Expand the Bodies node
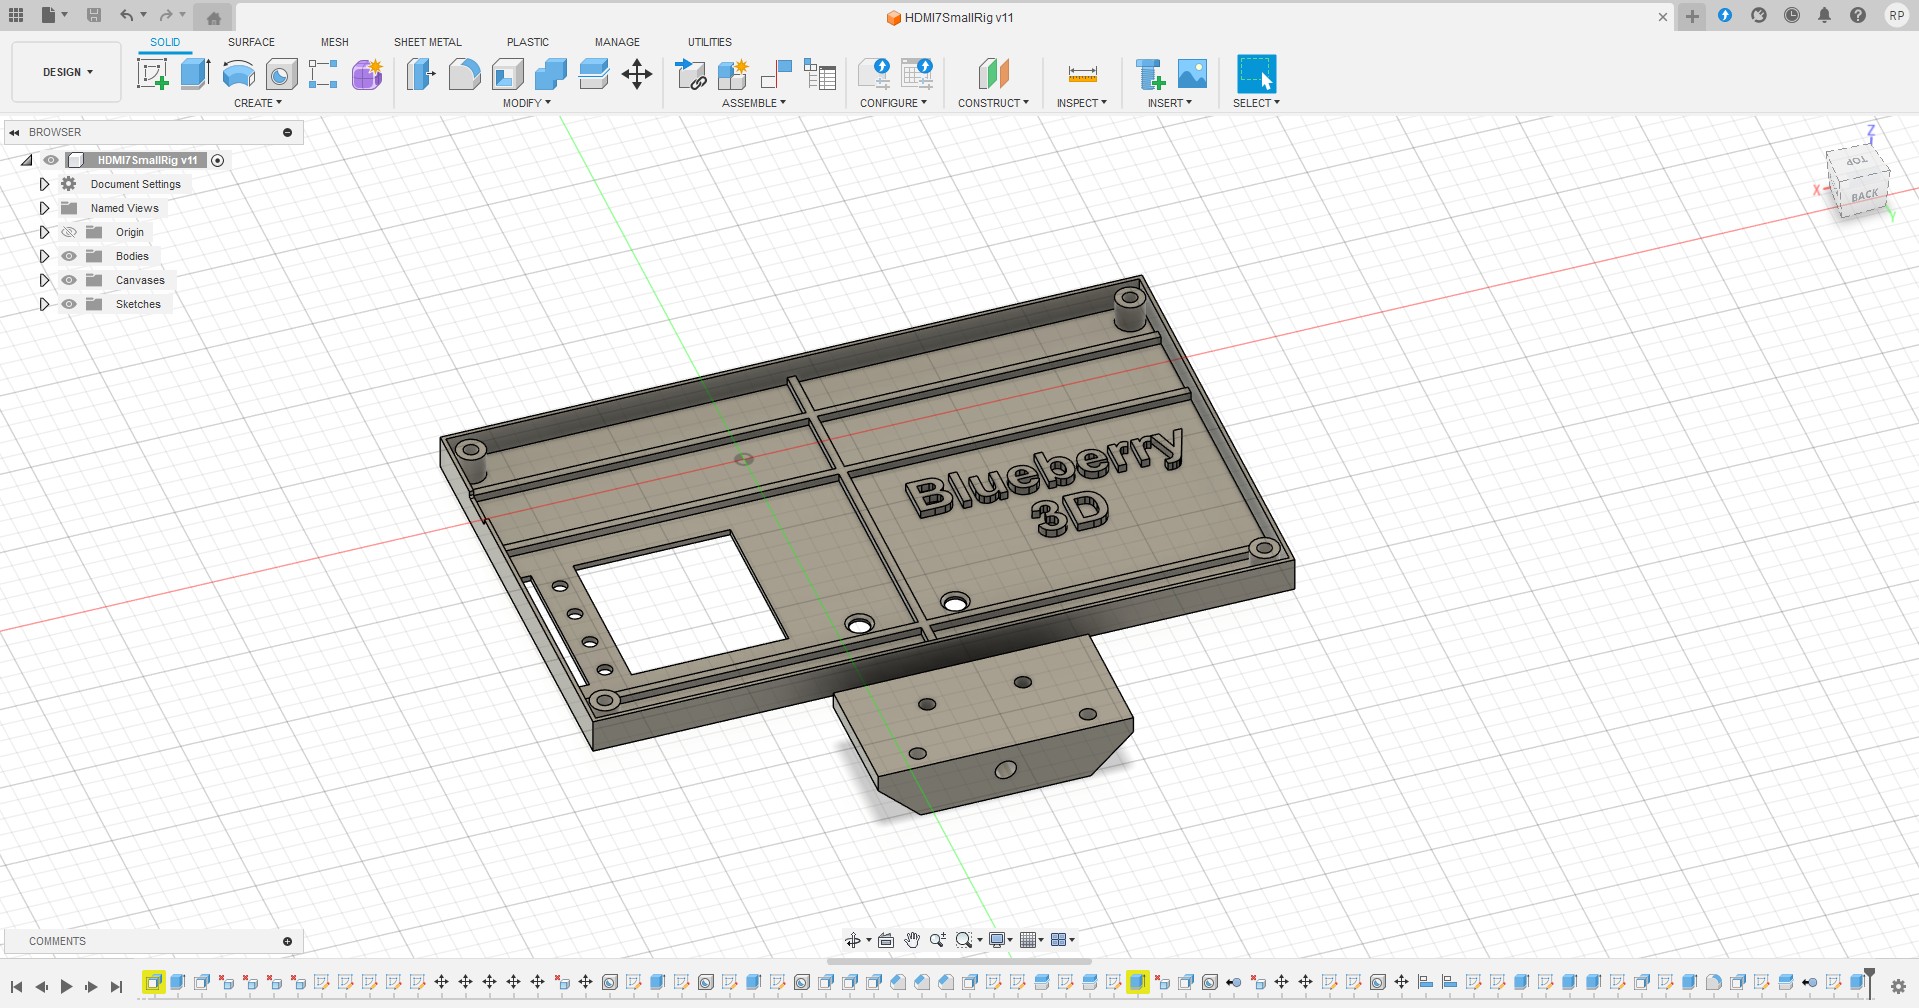The image size is (1919, 1008). 44,256
